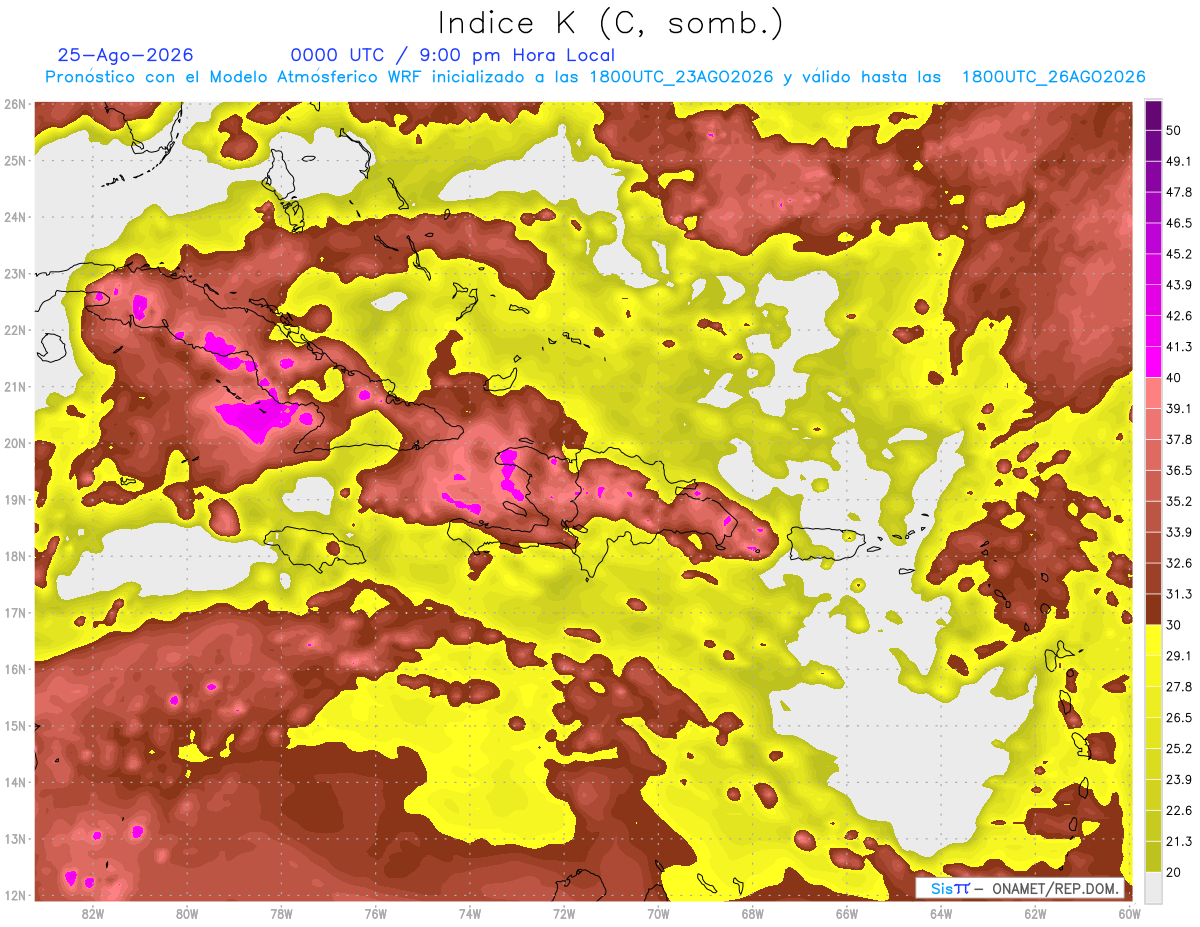This screenshot has width=1200, height=927.
Task: Click the longitude label '70W'
Action: (x=658, y=913)
